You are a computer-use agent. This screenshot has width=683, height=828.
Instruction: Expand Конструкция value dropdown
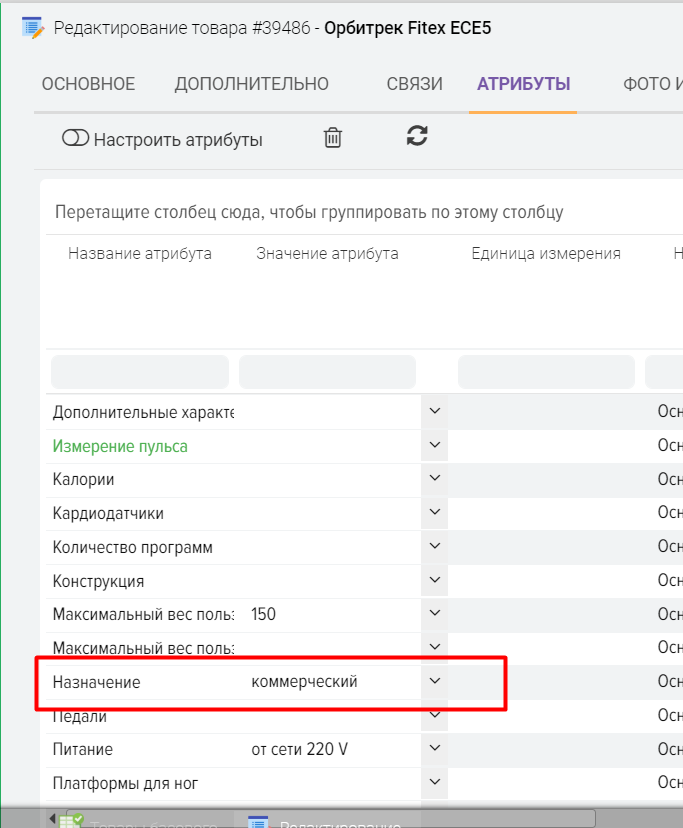(x=435, y=580)
